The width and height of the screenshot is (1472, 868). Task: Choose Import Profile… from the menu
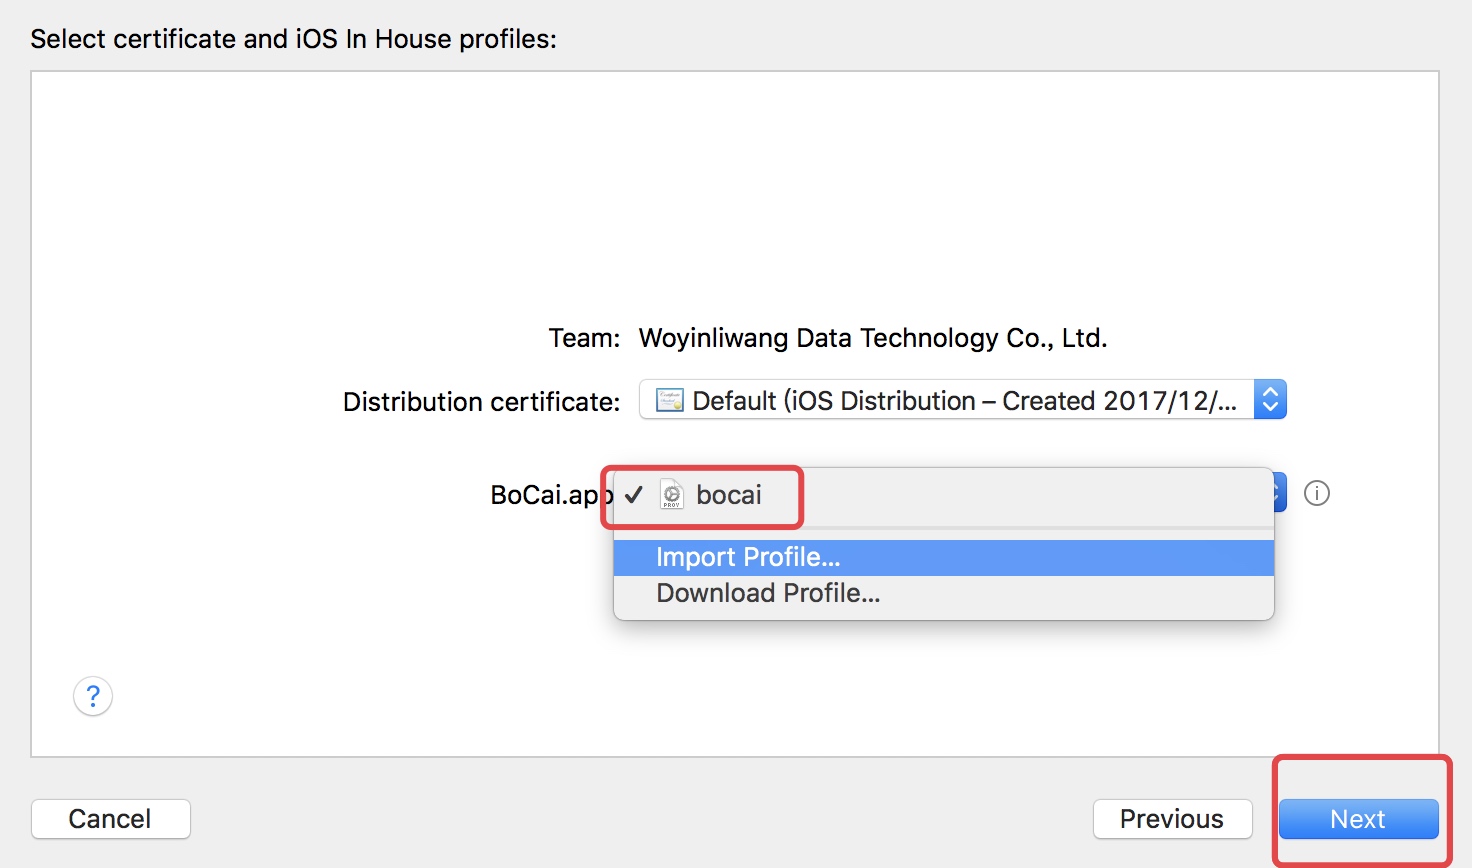[748, 557]
